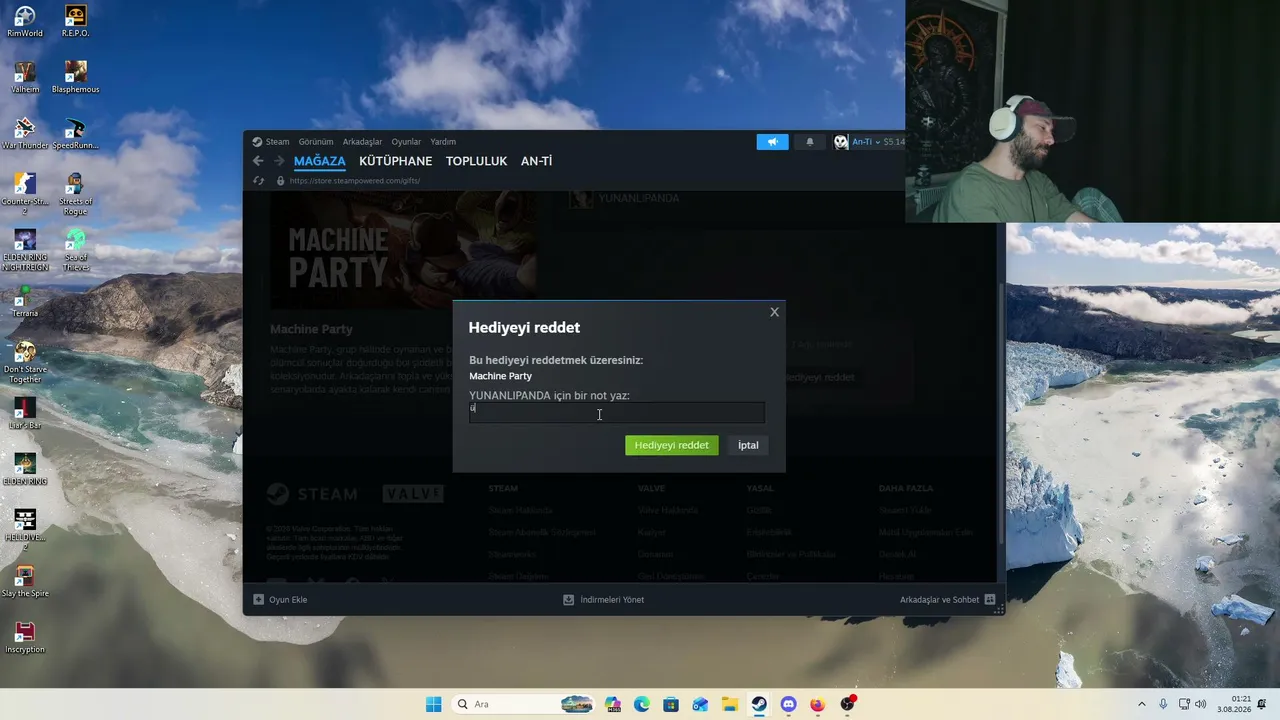
Task: Click the Steam store URL address
Action: pos(355,181)
